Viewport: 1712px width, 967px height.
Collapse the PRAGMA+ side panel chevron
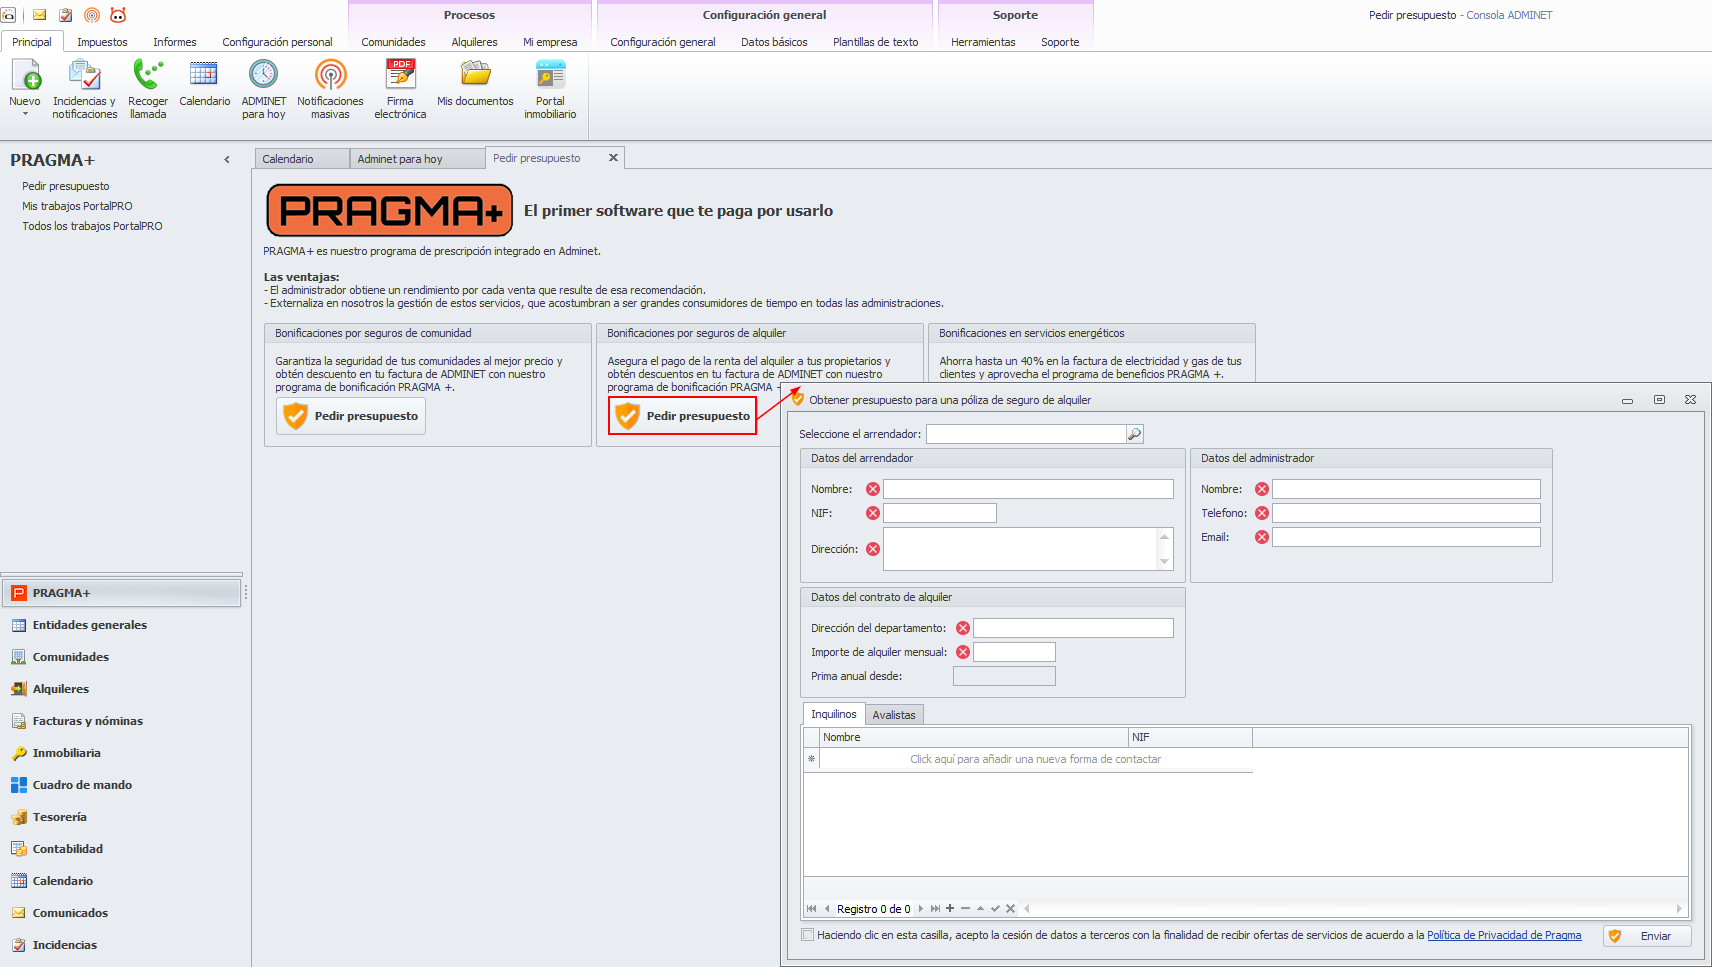point(227,160)
